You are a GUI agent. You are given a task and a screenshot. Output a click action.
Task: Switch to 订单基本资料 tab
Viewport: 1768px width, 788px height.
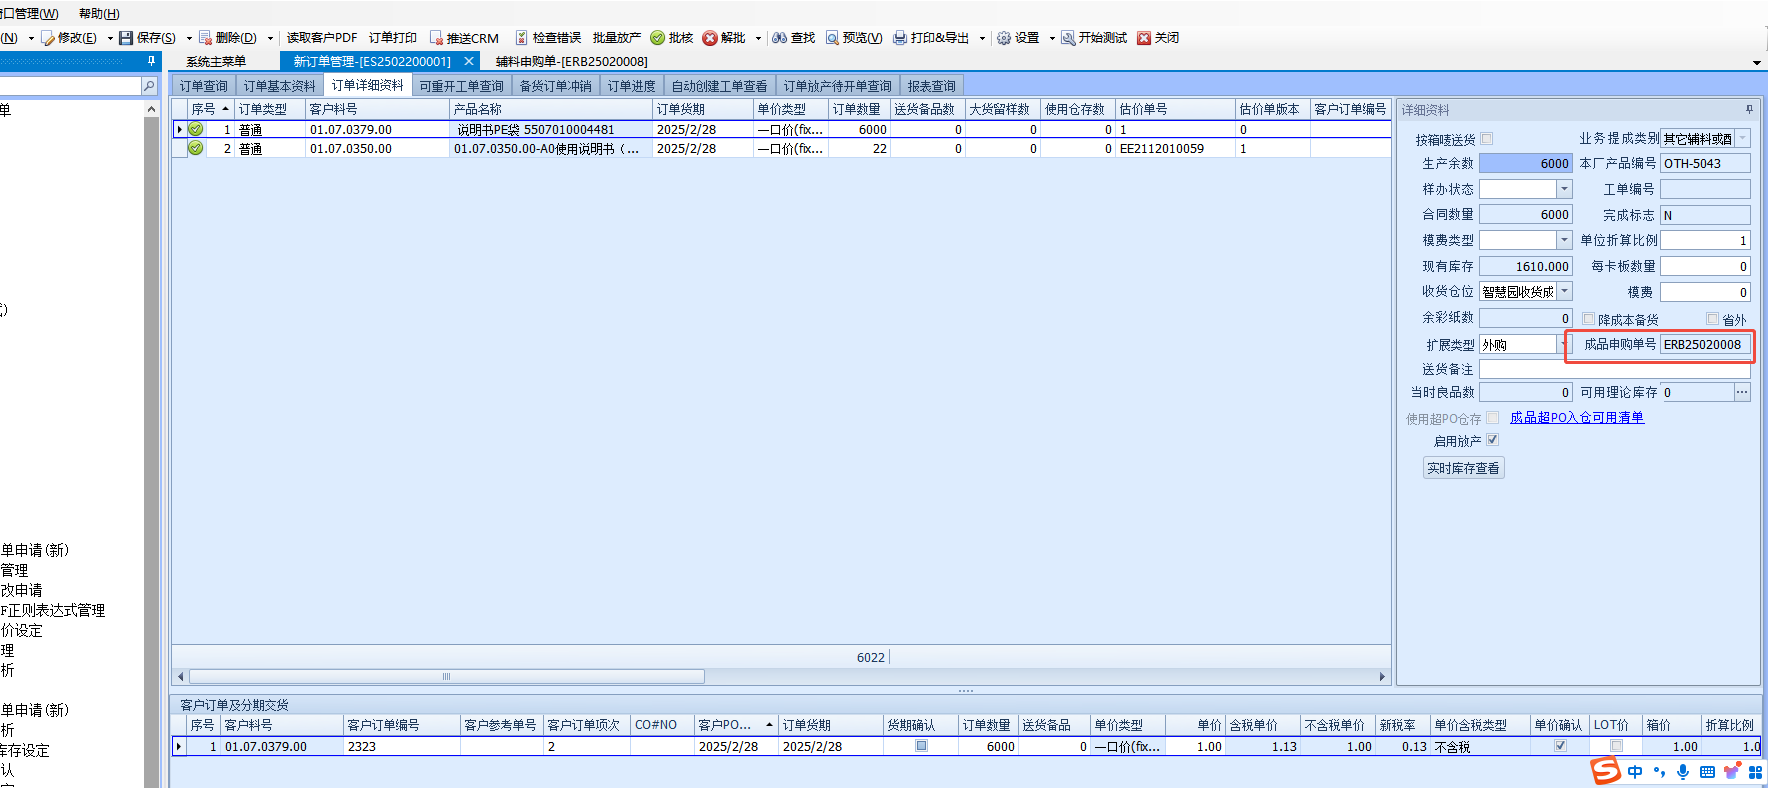tap(280, 86)
